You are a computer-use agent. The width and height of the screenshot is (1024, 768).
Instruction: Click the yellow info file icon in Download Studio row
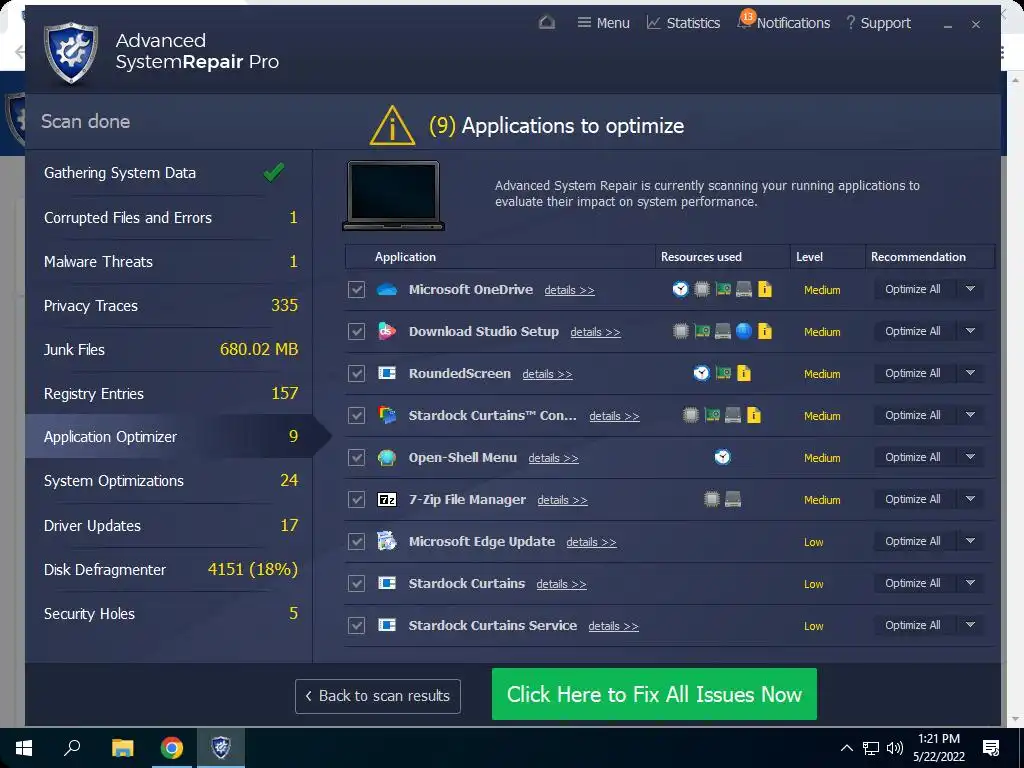pos(765,331)
